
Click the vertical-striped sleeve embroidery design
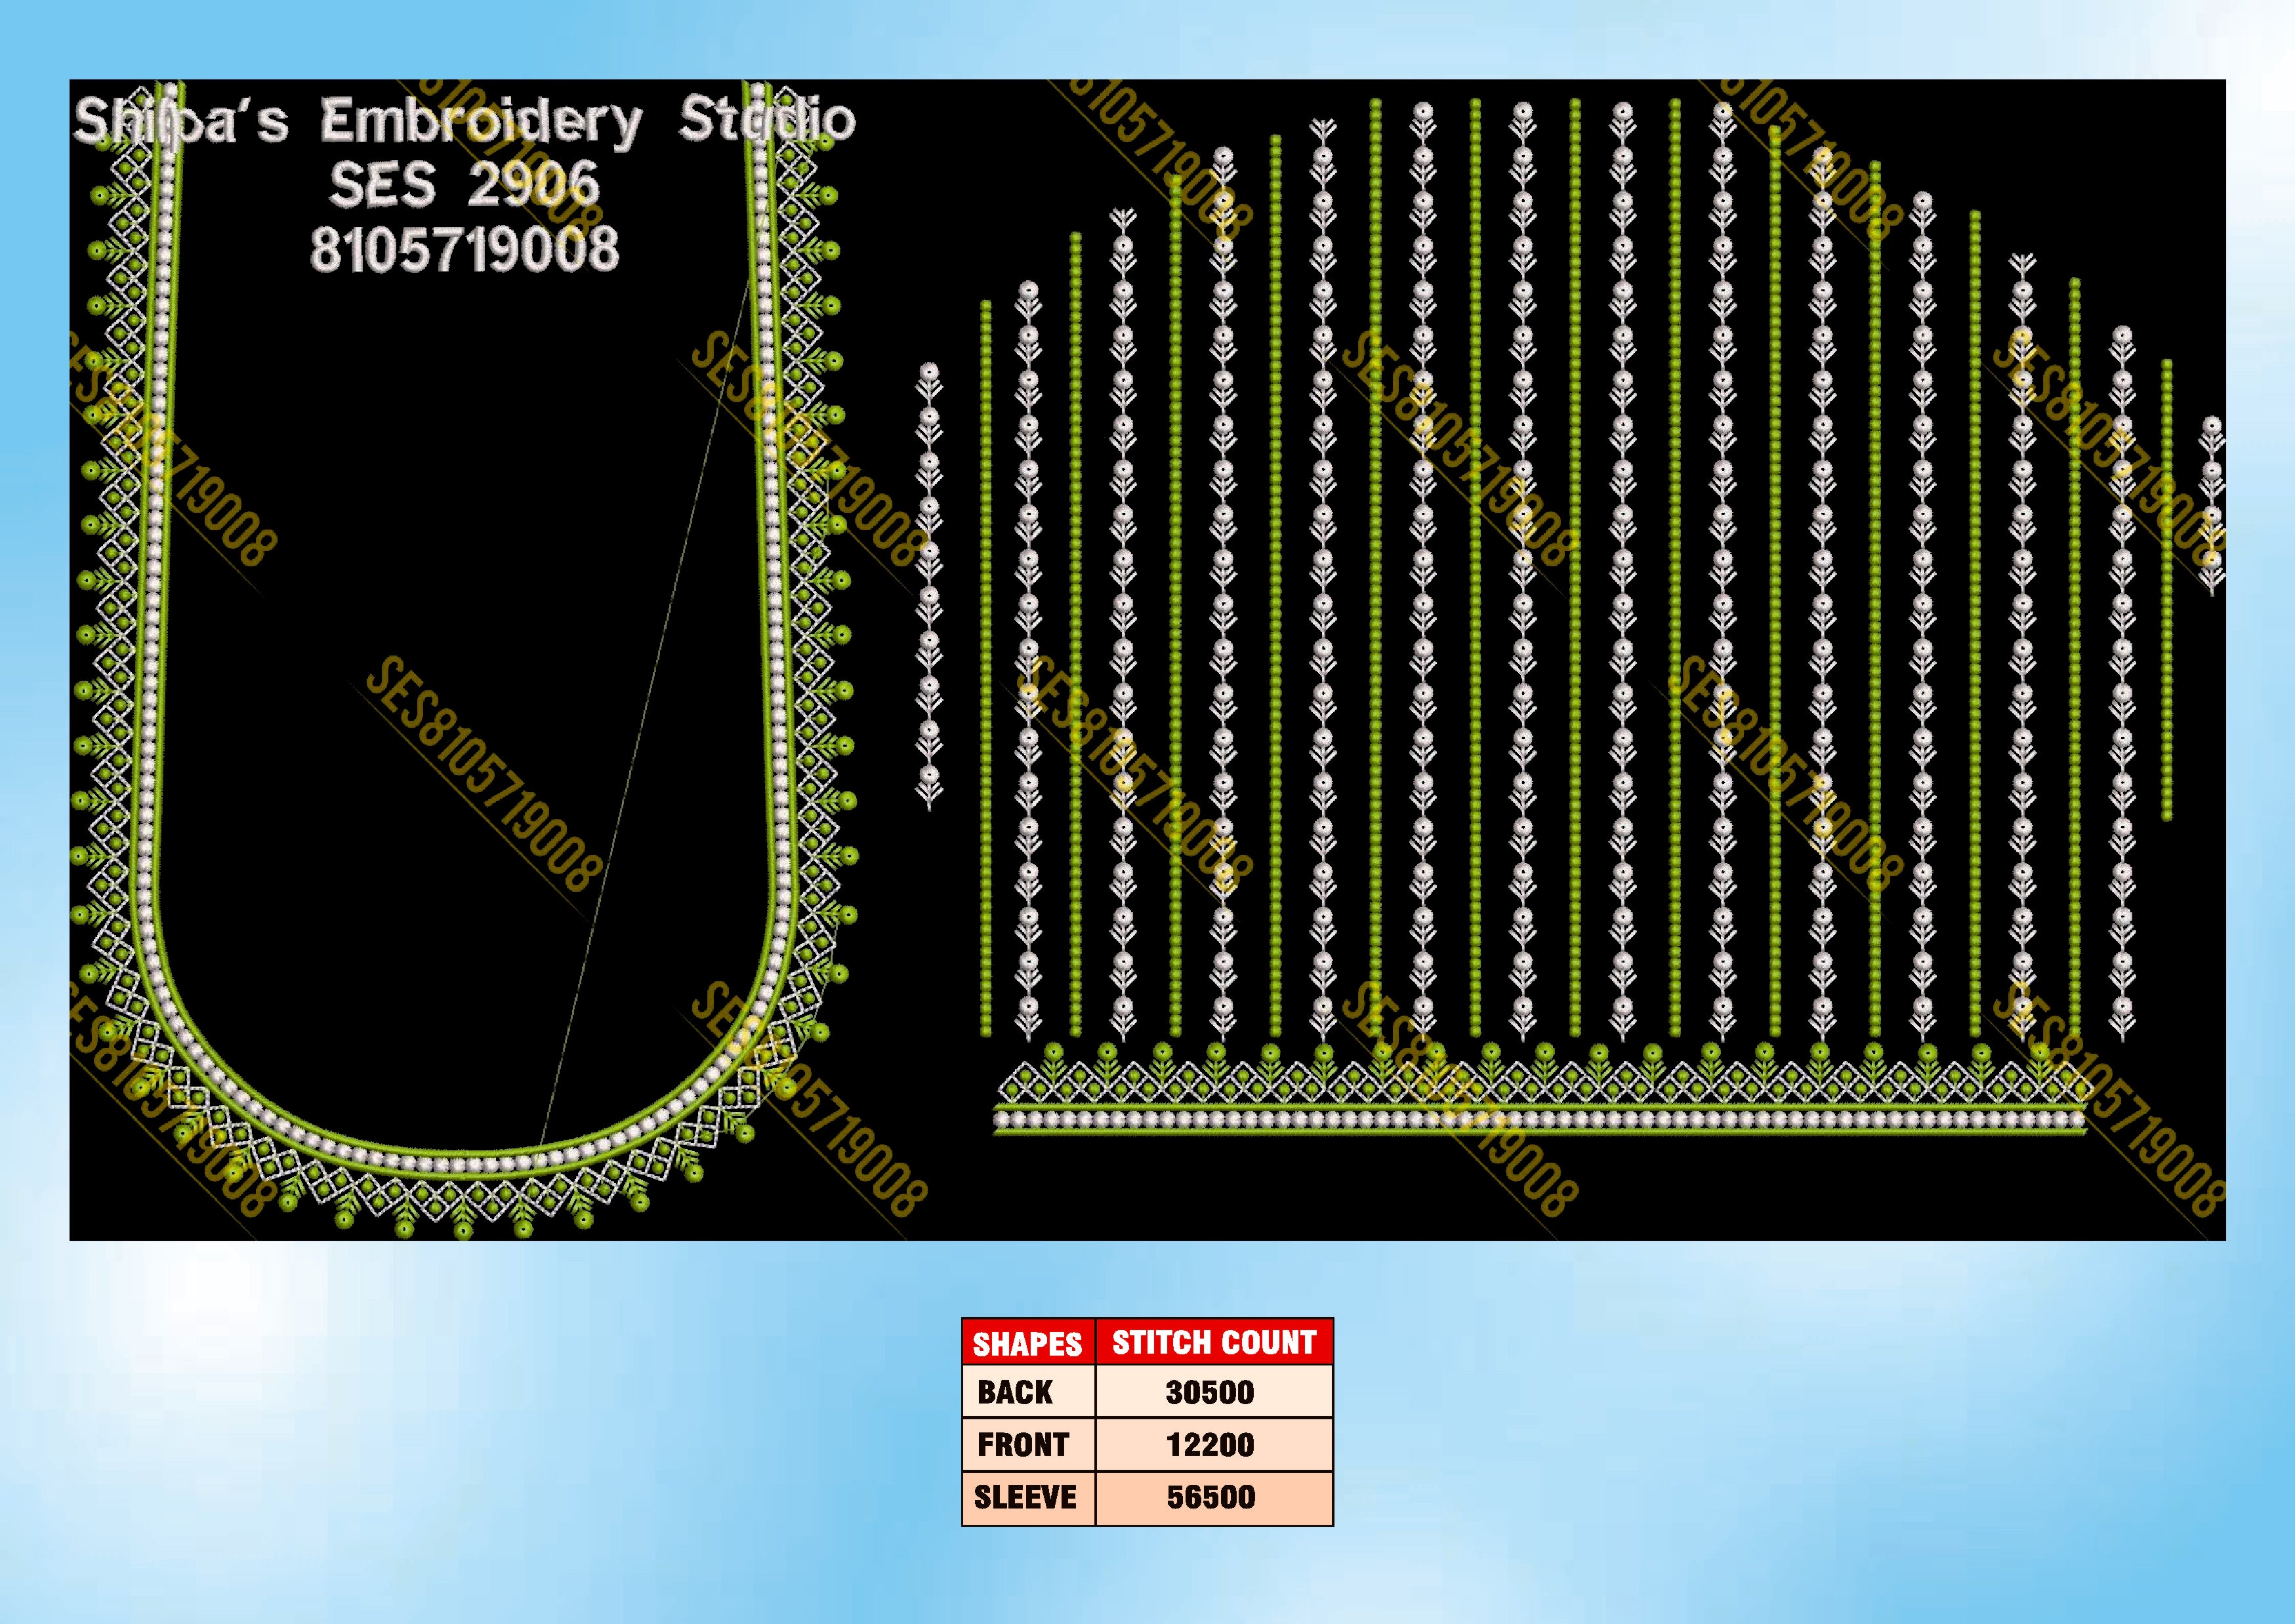[1570, 618]
